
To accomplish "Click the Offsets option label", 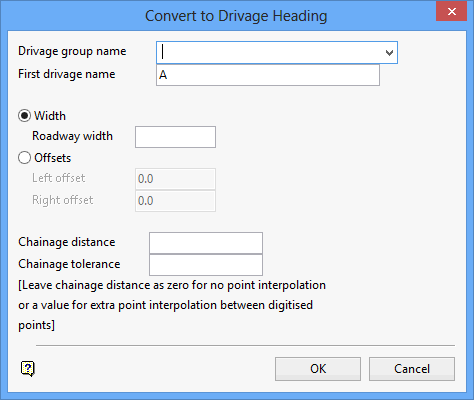I will [x=53, y=158].
